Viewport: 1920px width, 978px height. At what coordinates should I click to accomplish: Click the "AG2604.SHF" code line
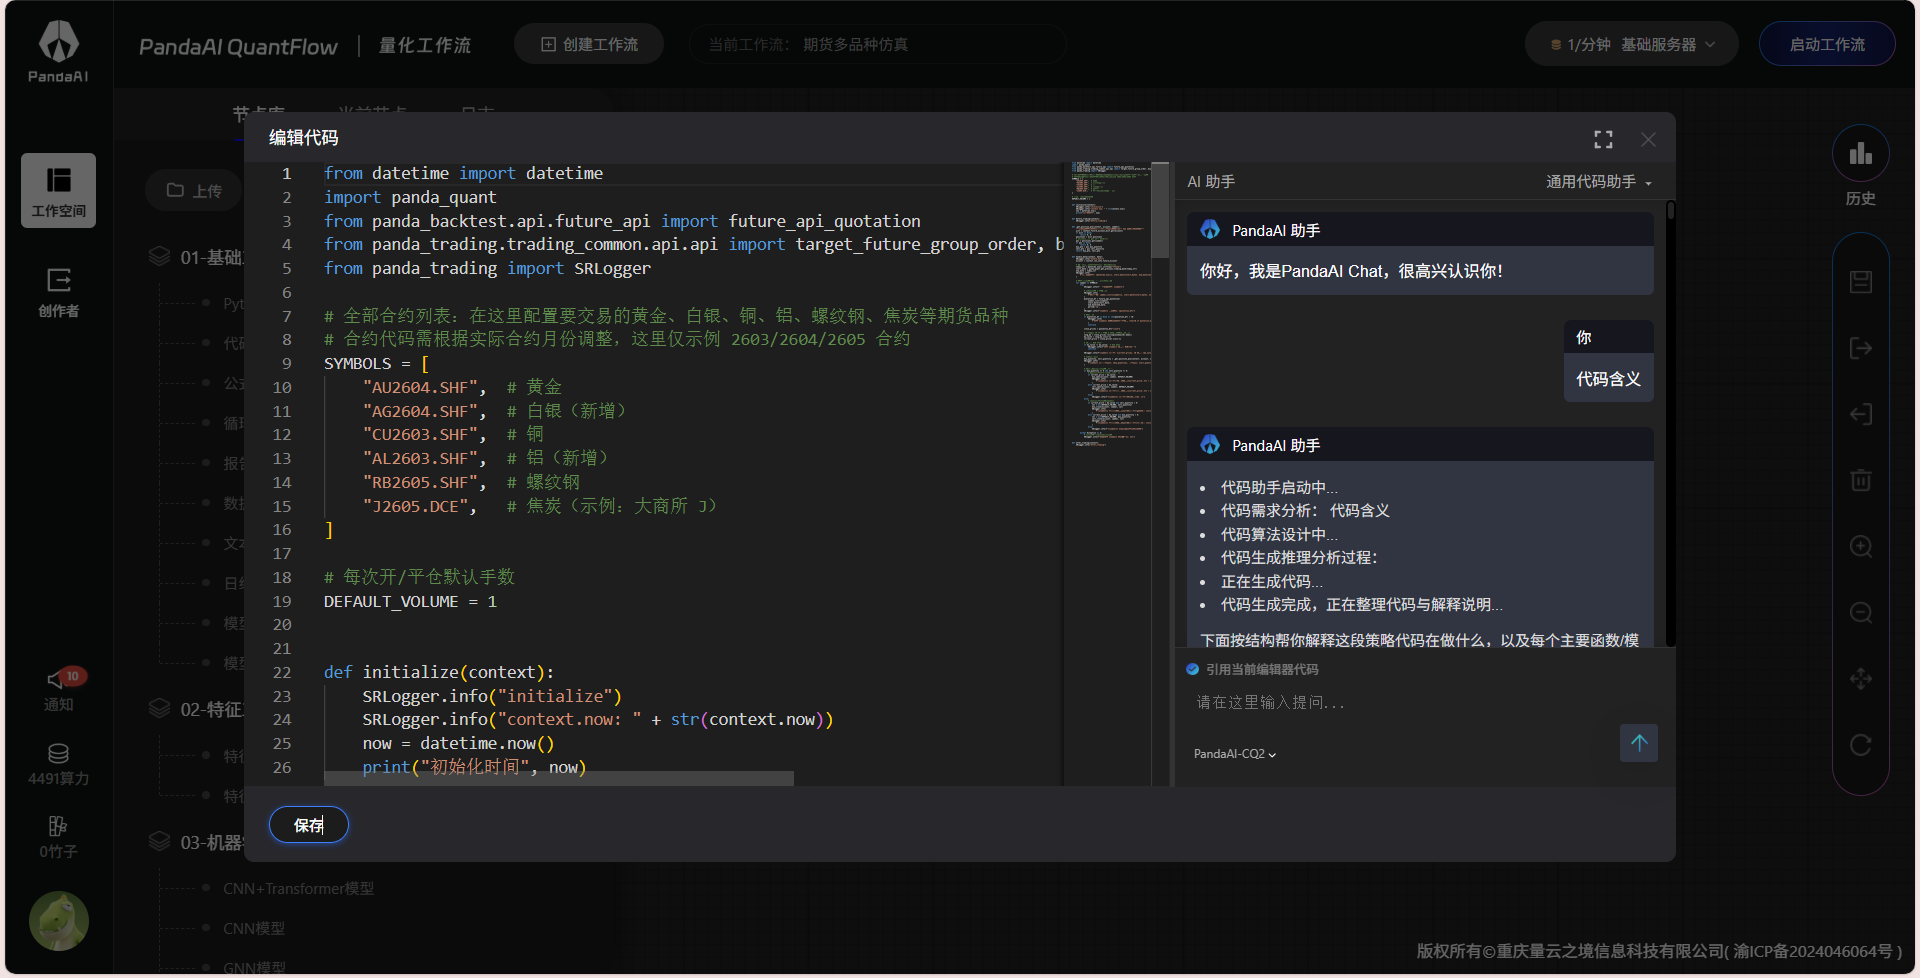pyautogui.click(x=494, y=411)
